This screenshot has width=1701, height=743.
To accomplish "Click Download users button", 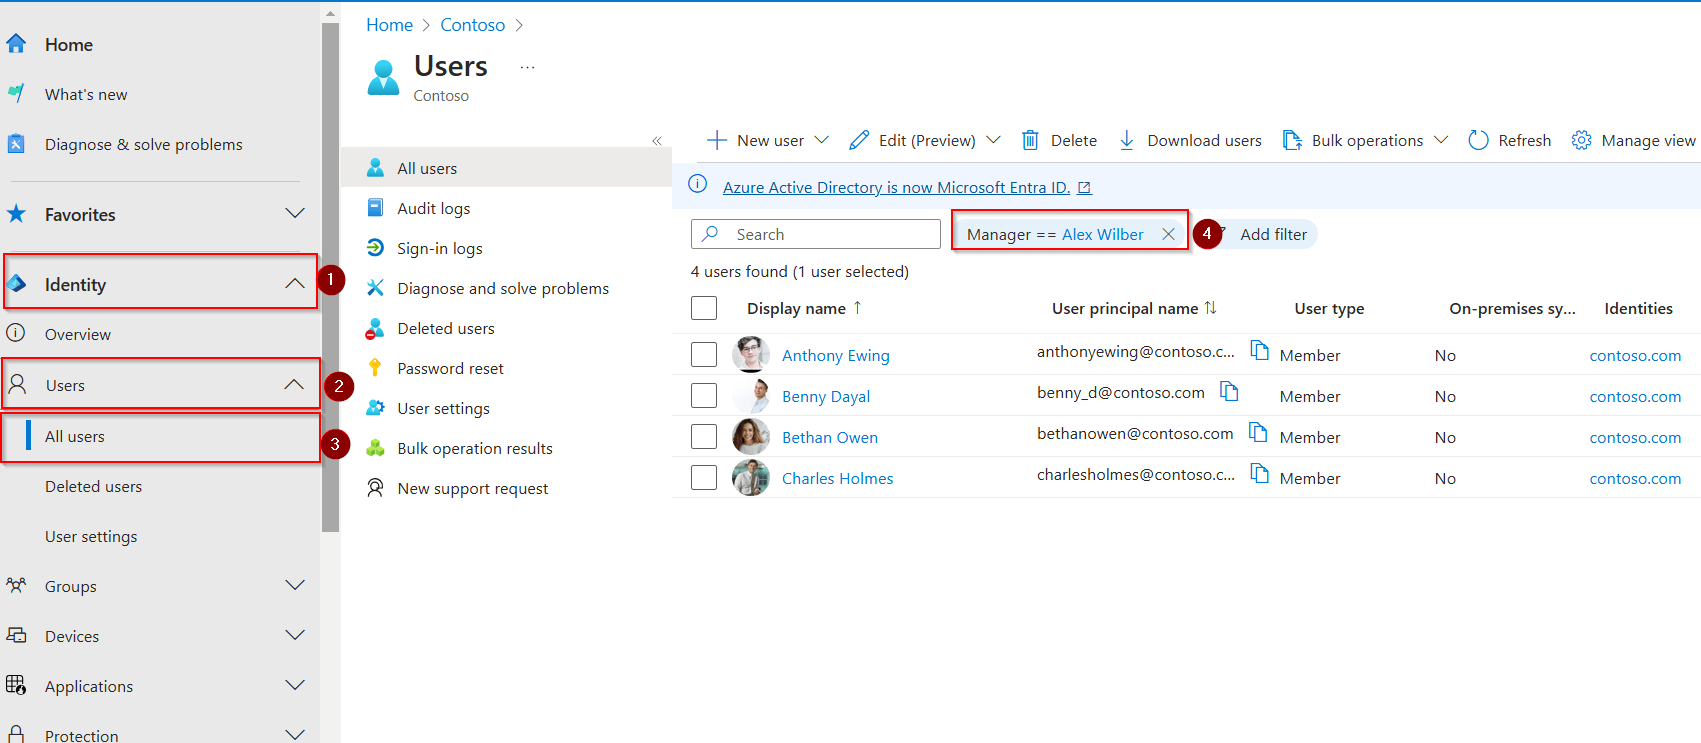I will (1189, 140).
